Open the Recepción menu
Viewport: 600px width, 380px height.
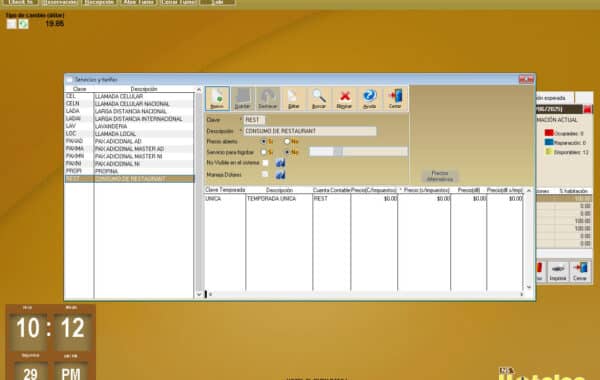pyautogui.click(x=99, y=2)
